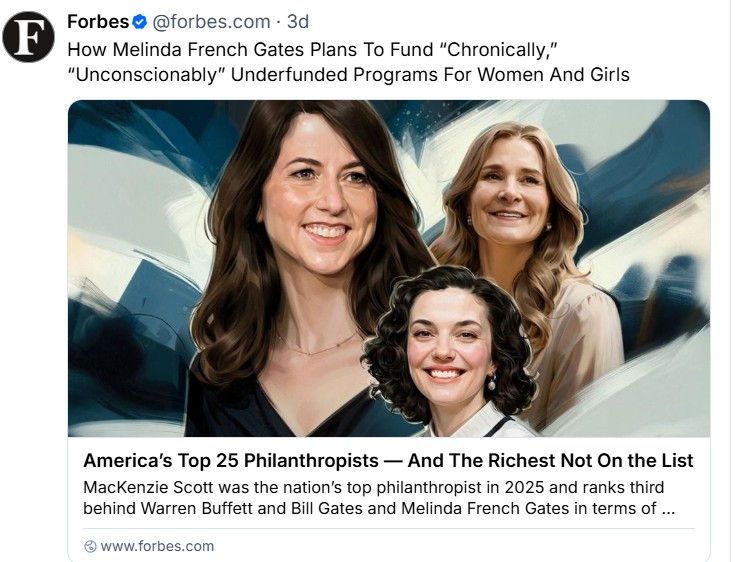Open the Forbes display name profile link
735x562 pixels.
(x=98, y=21)
